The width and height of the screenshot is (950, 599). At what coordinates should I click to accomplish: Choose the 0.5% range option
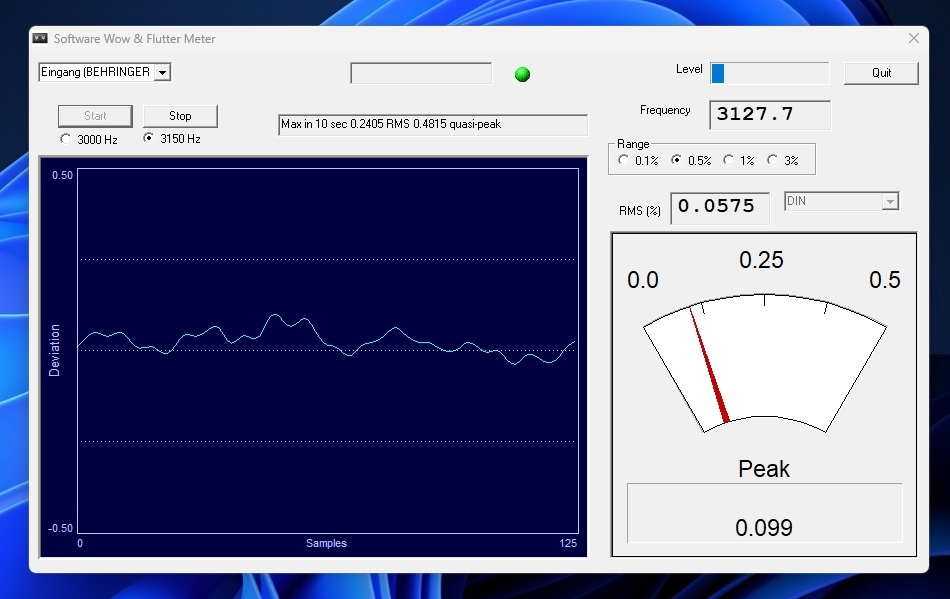[676, 160]
